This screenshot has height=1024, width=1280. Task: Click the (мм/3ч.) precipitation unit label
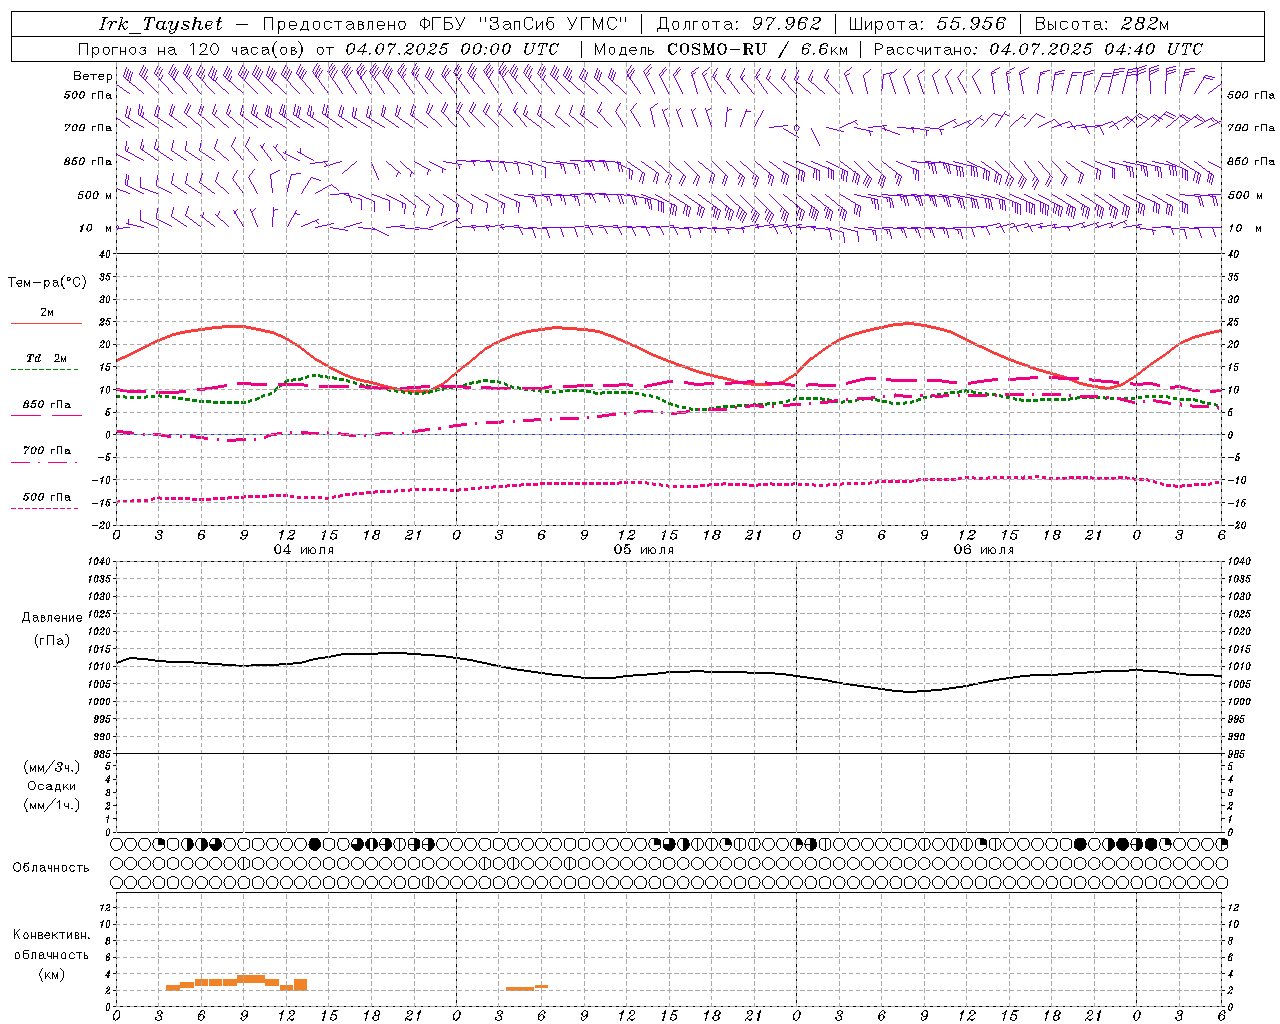52,767
